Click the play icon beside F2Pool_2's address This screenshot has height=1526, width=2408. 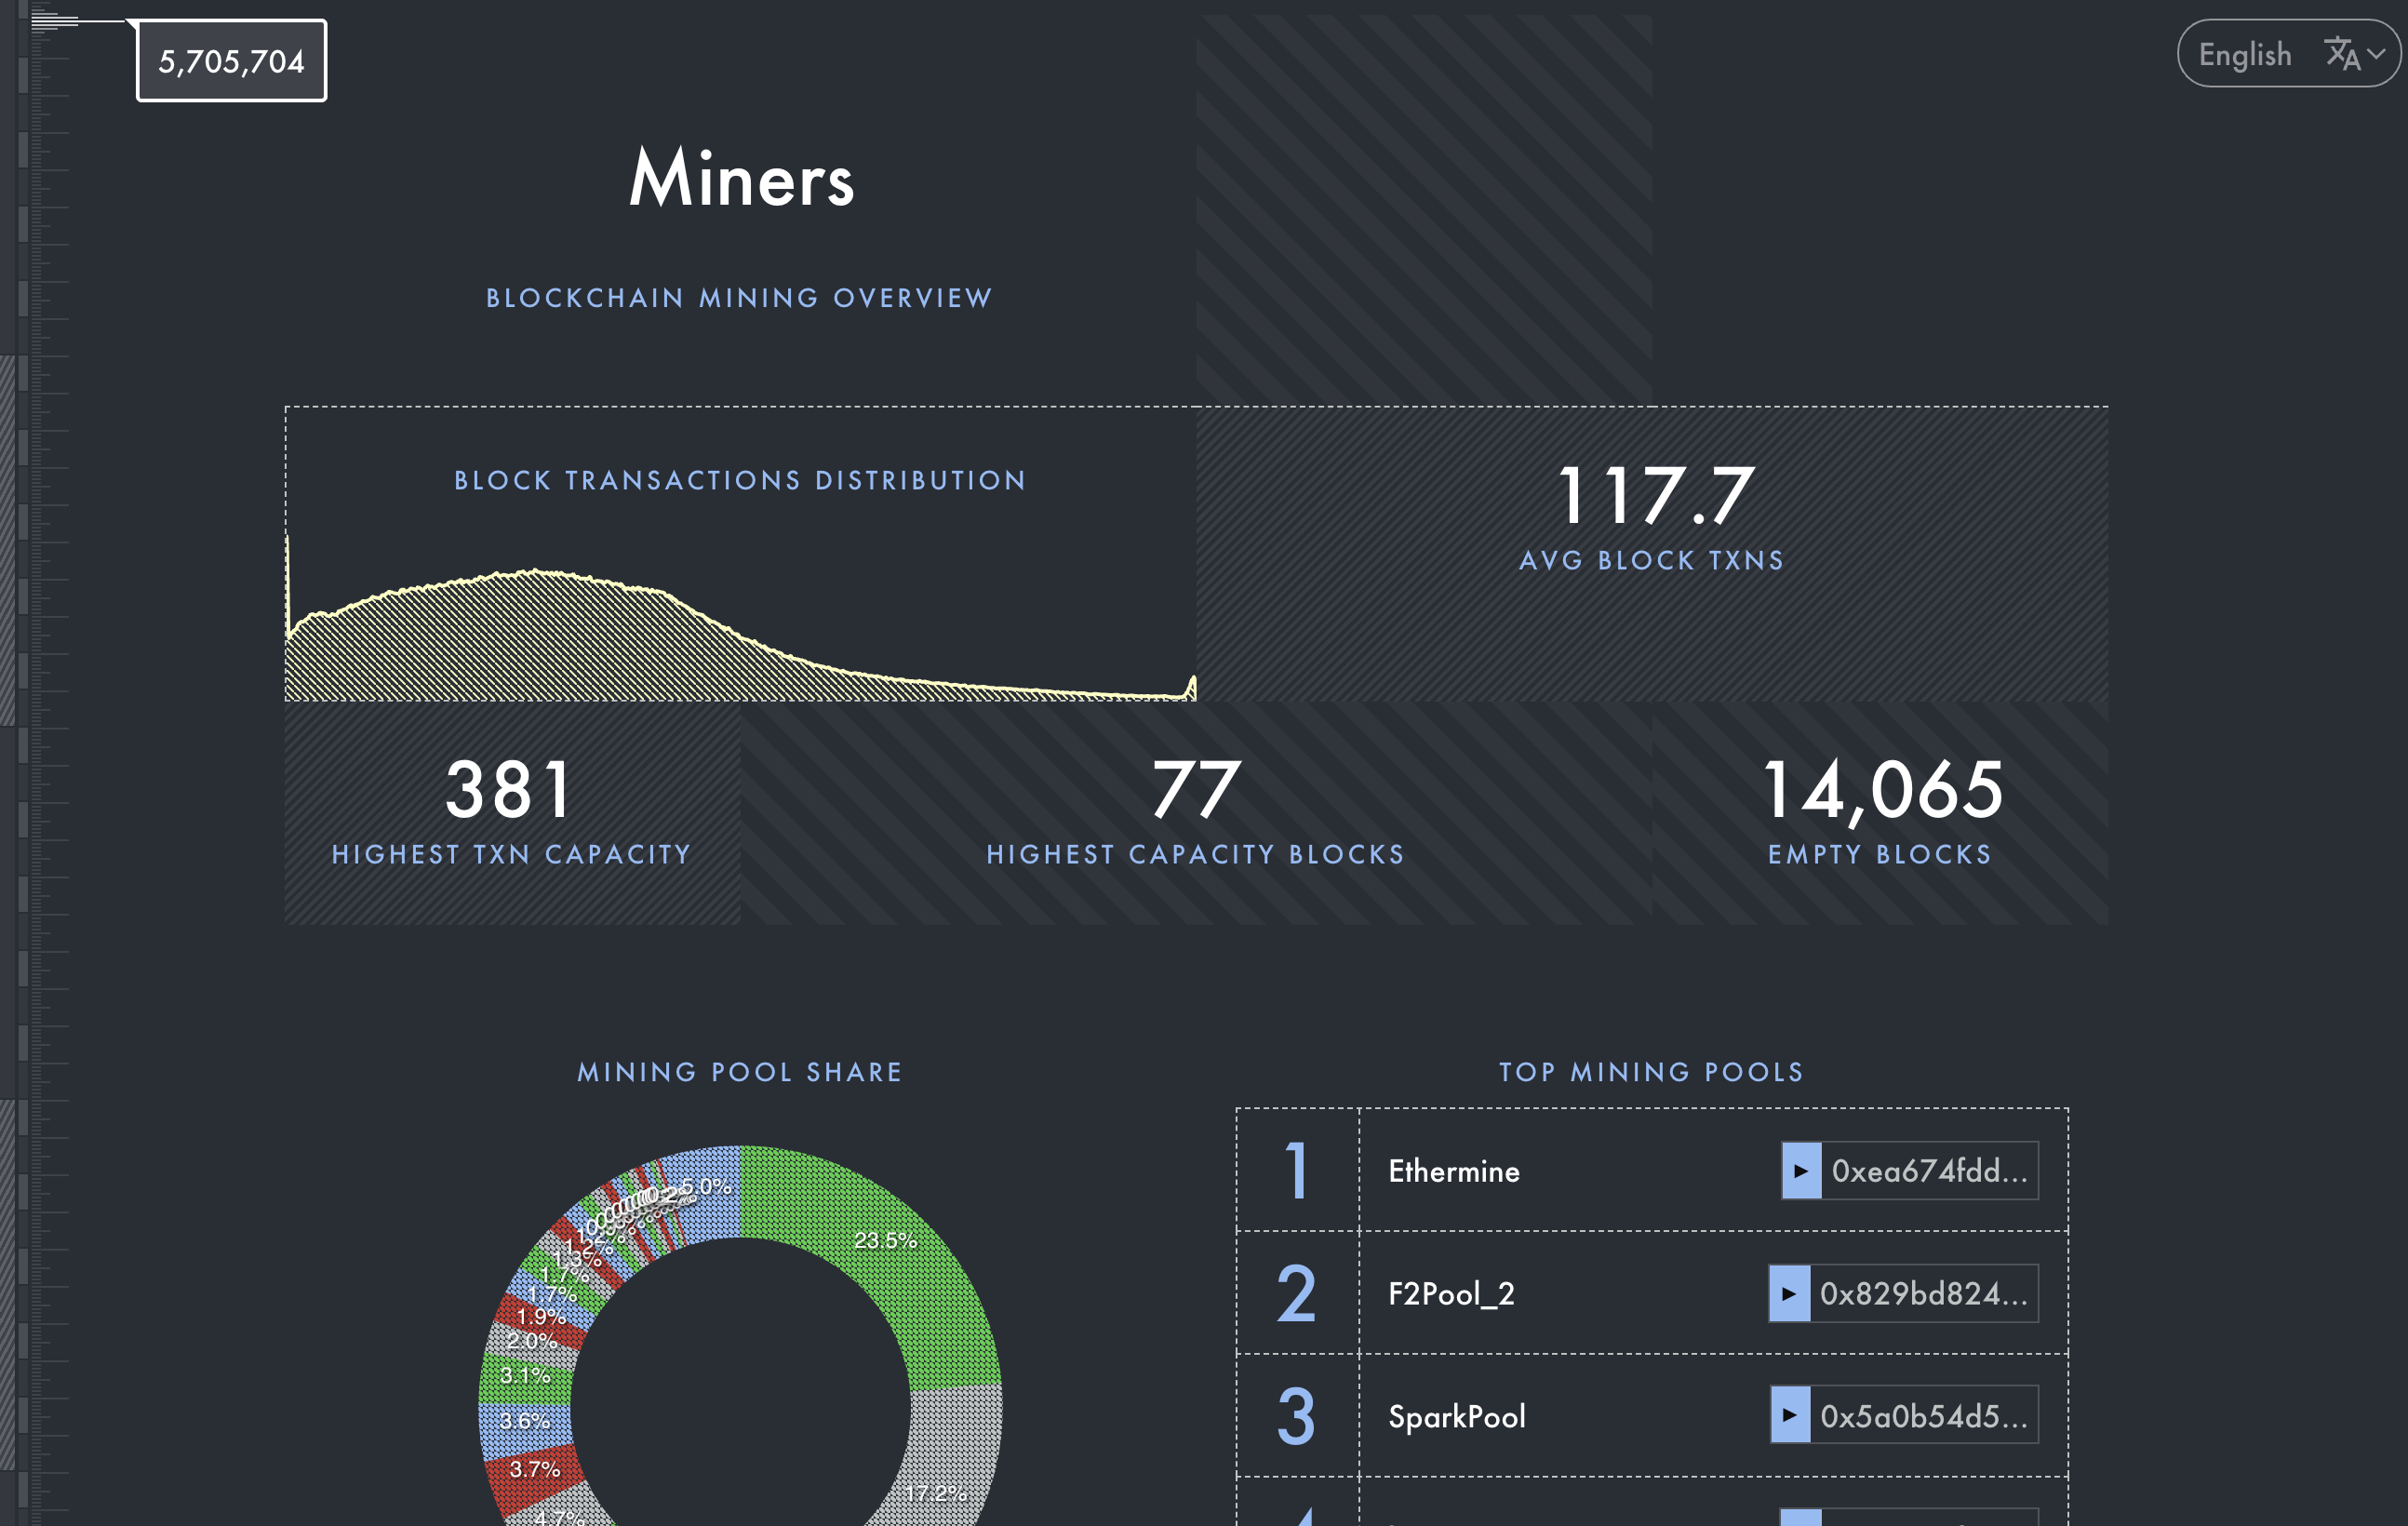click(x=1791, y=1293)
